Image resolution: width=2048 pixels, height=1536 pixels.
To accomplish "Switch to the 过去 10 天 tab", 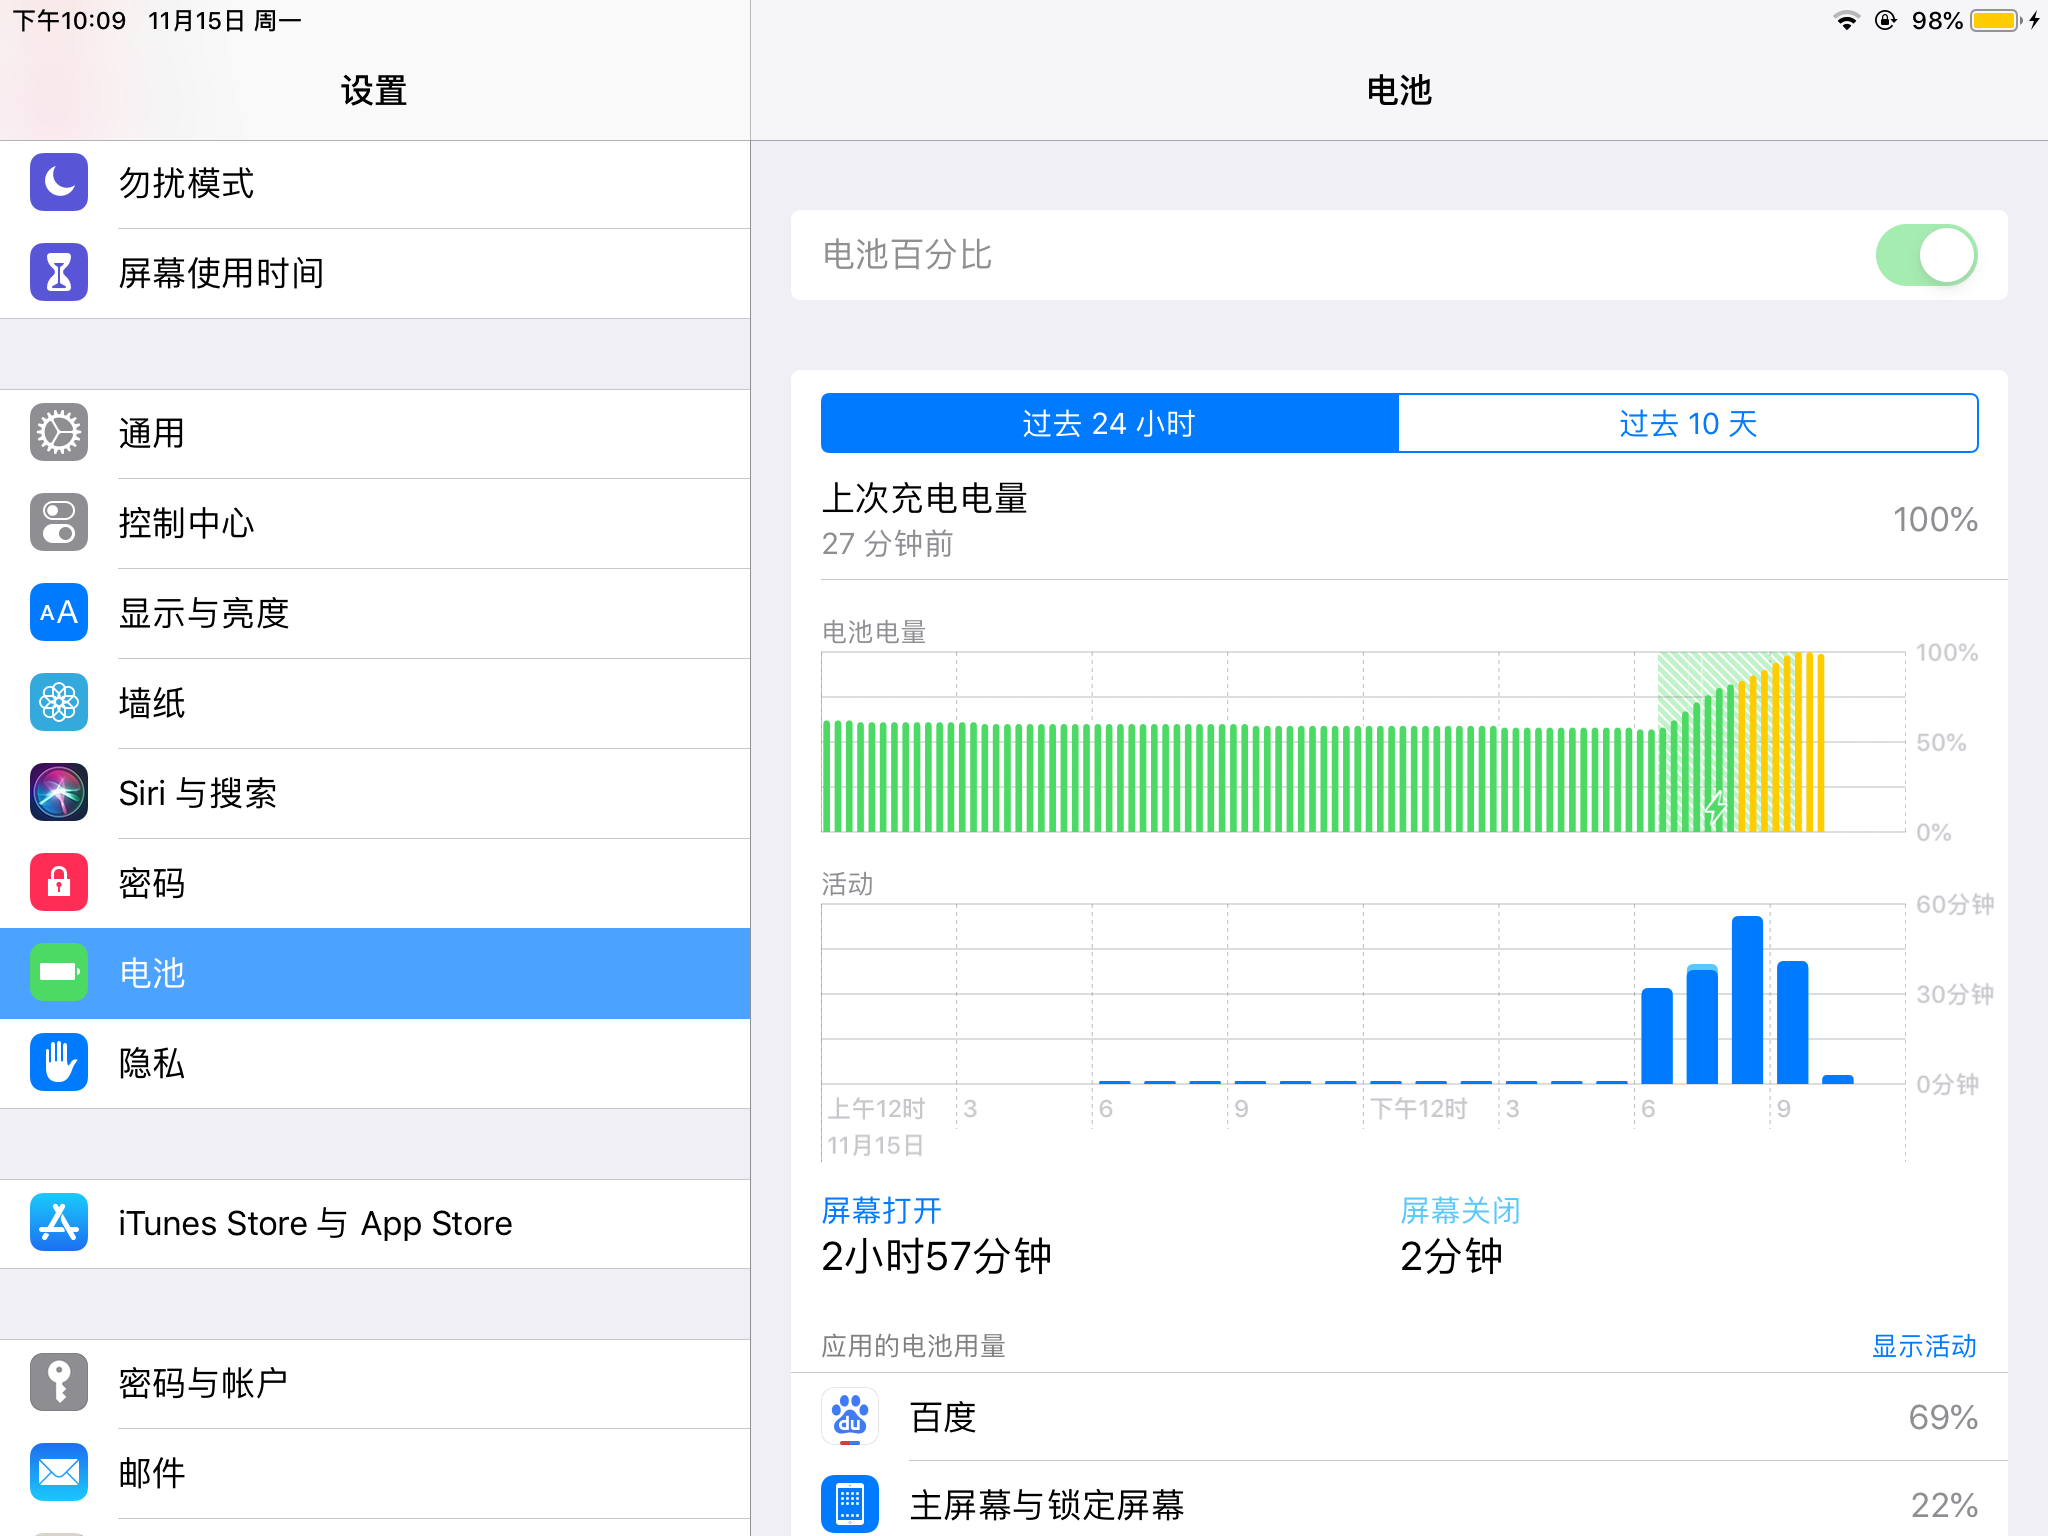I will click(1687, 423).
